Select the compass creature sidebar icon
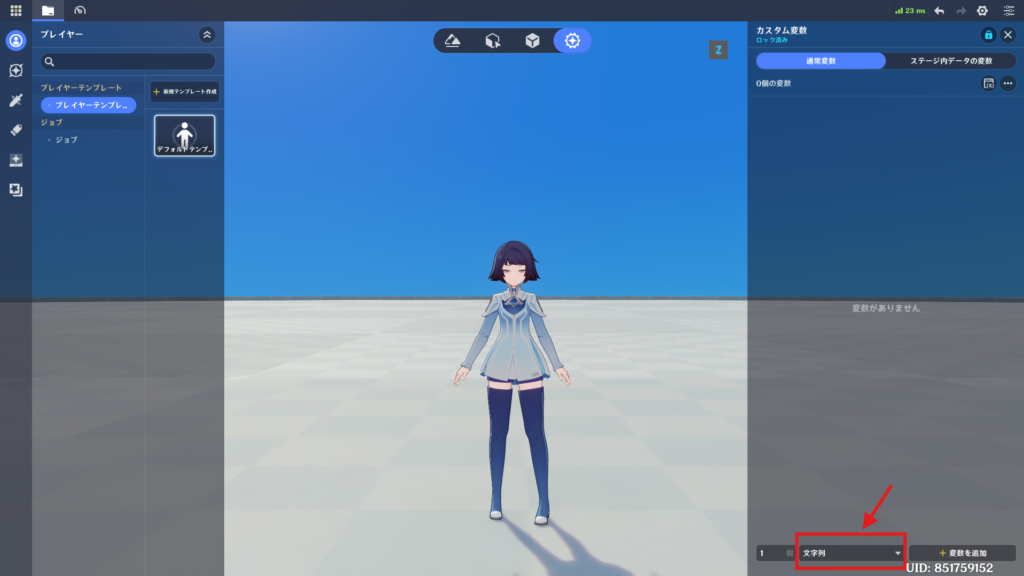Image resolution: width=1024 pixels, height=576 pixels. tap(16, 71)
